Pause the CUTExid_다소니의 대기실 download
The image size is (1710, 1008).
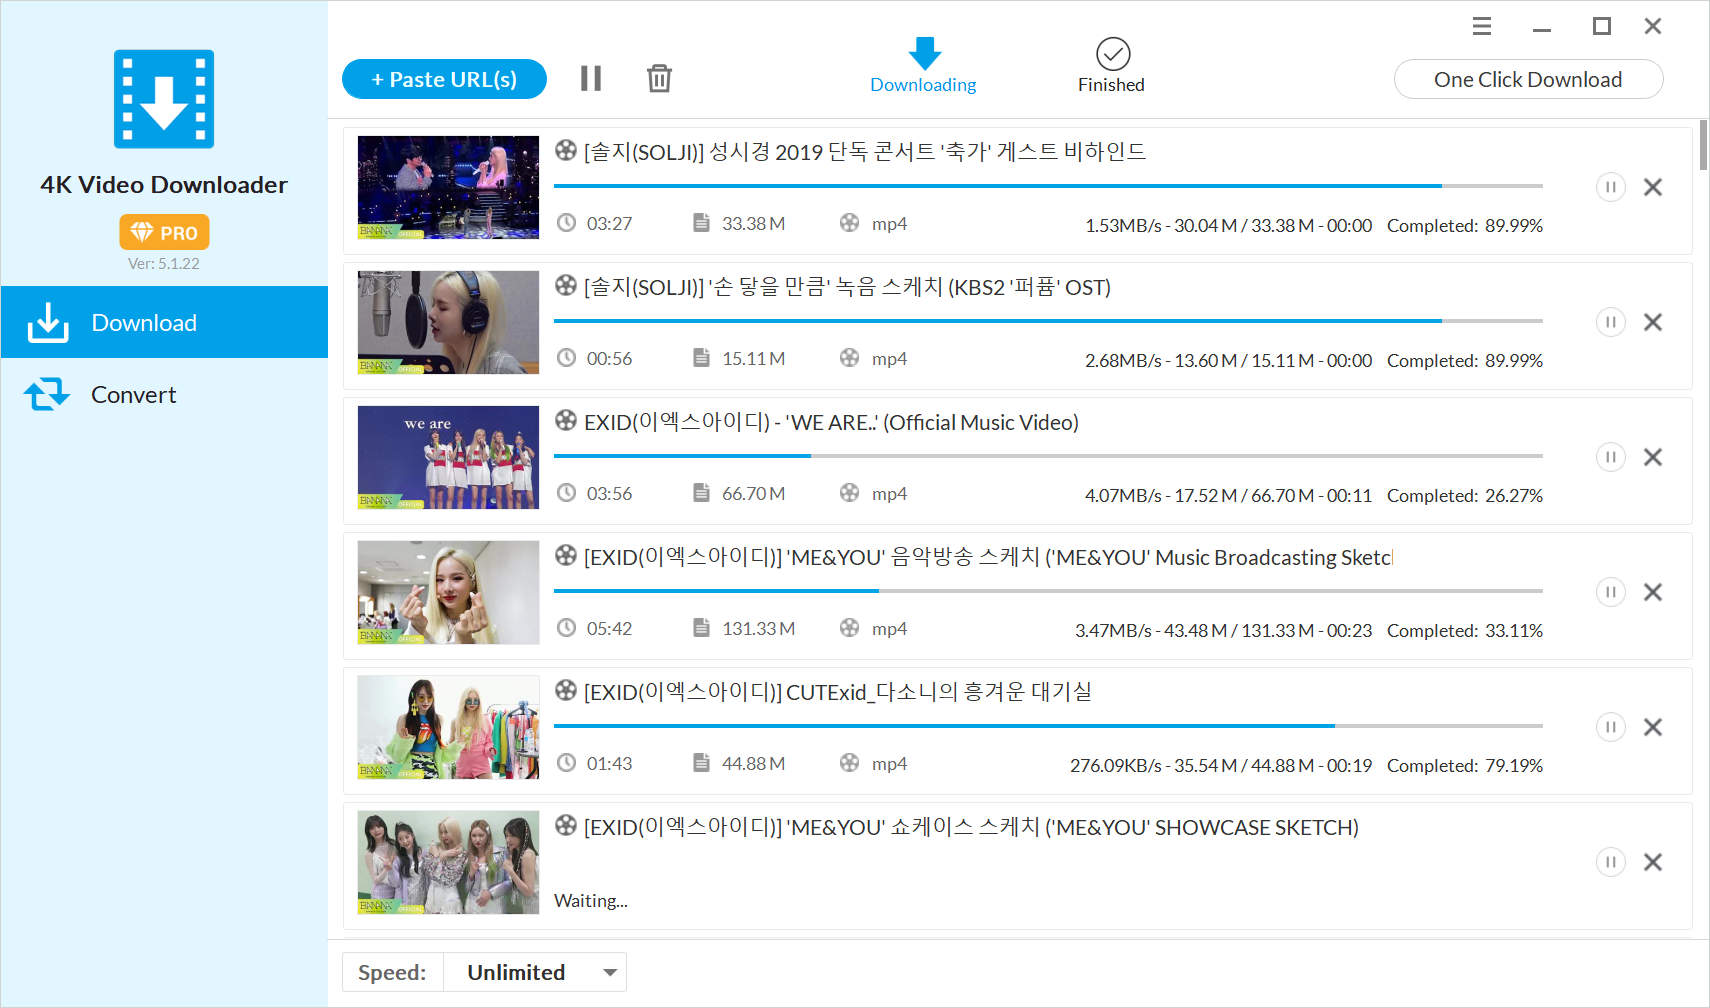[x=1610, y=727]
